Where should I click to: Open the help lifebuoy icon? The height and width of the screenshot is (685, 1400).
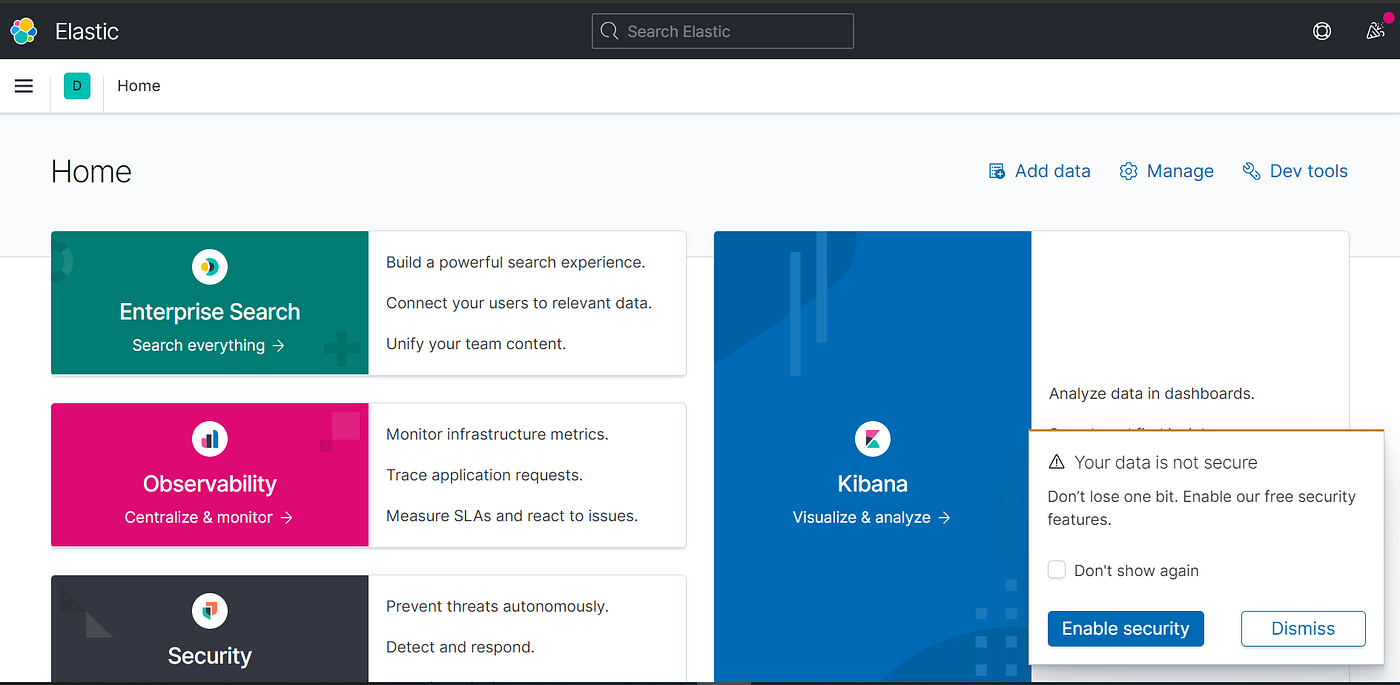(1322, 31)
